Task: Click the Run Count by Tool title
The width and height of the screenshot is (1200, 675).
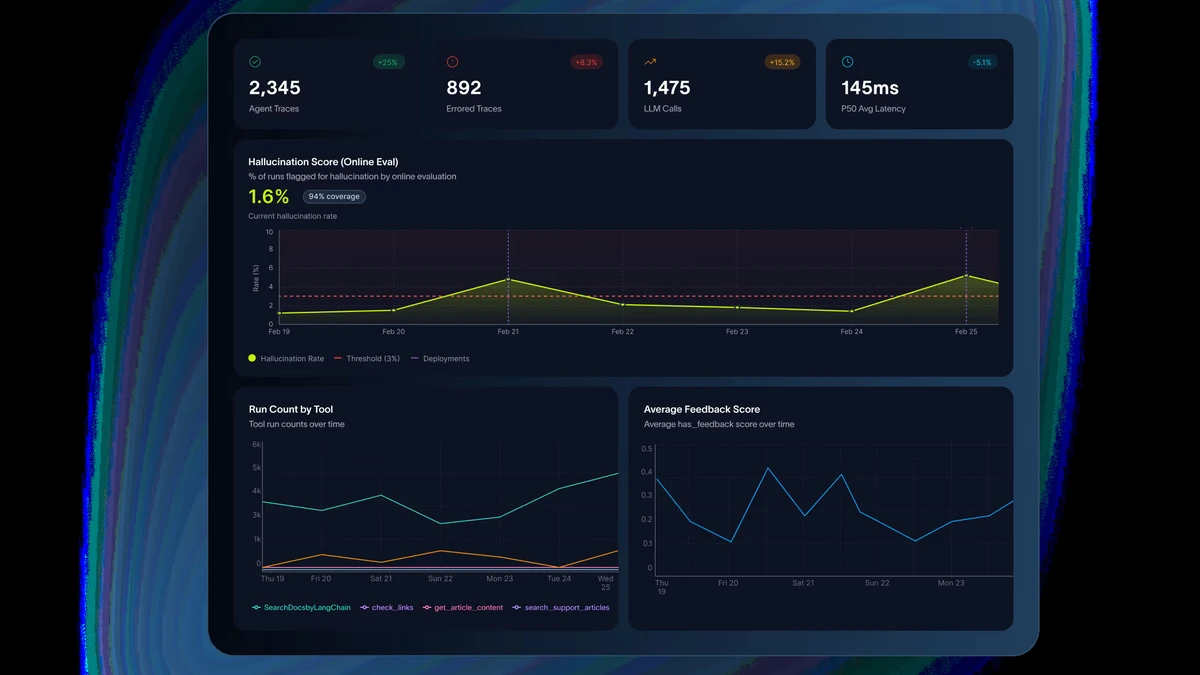Action: (291, 409)
